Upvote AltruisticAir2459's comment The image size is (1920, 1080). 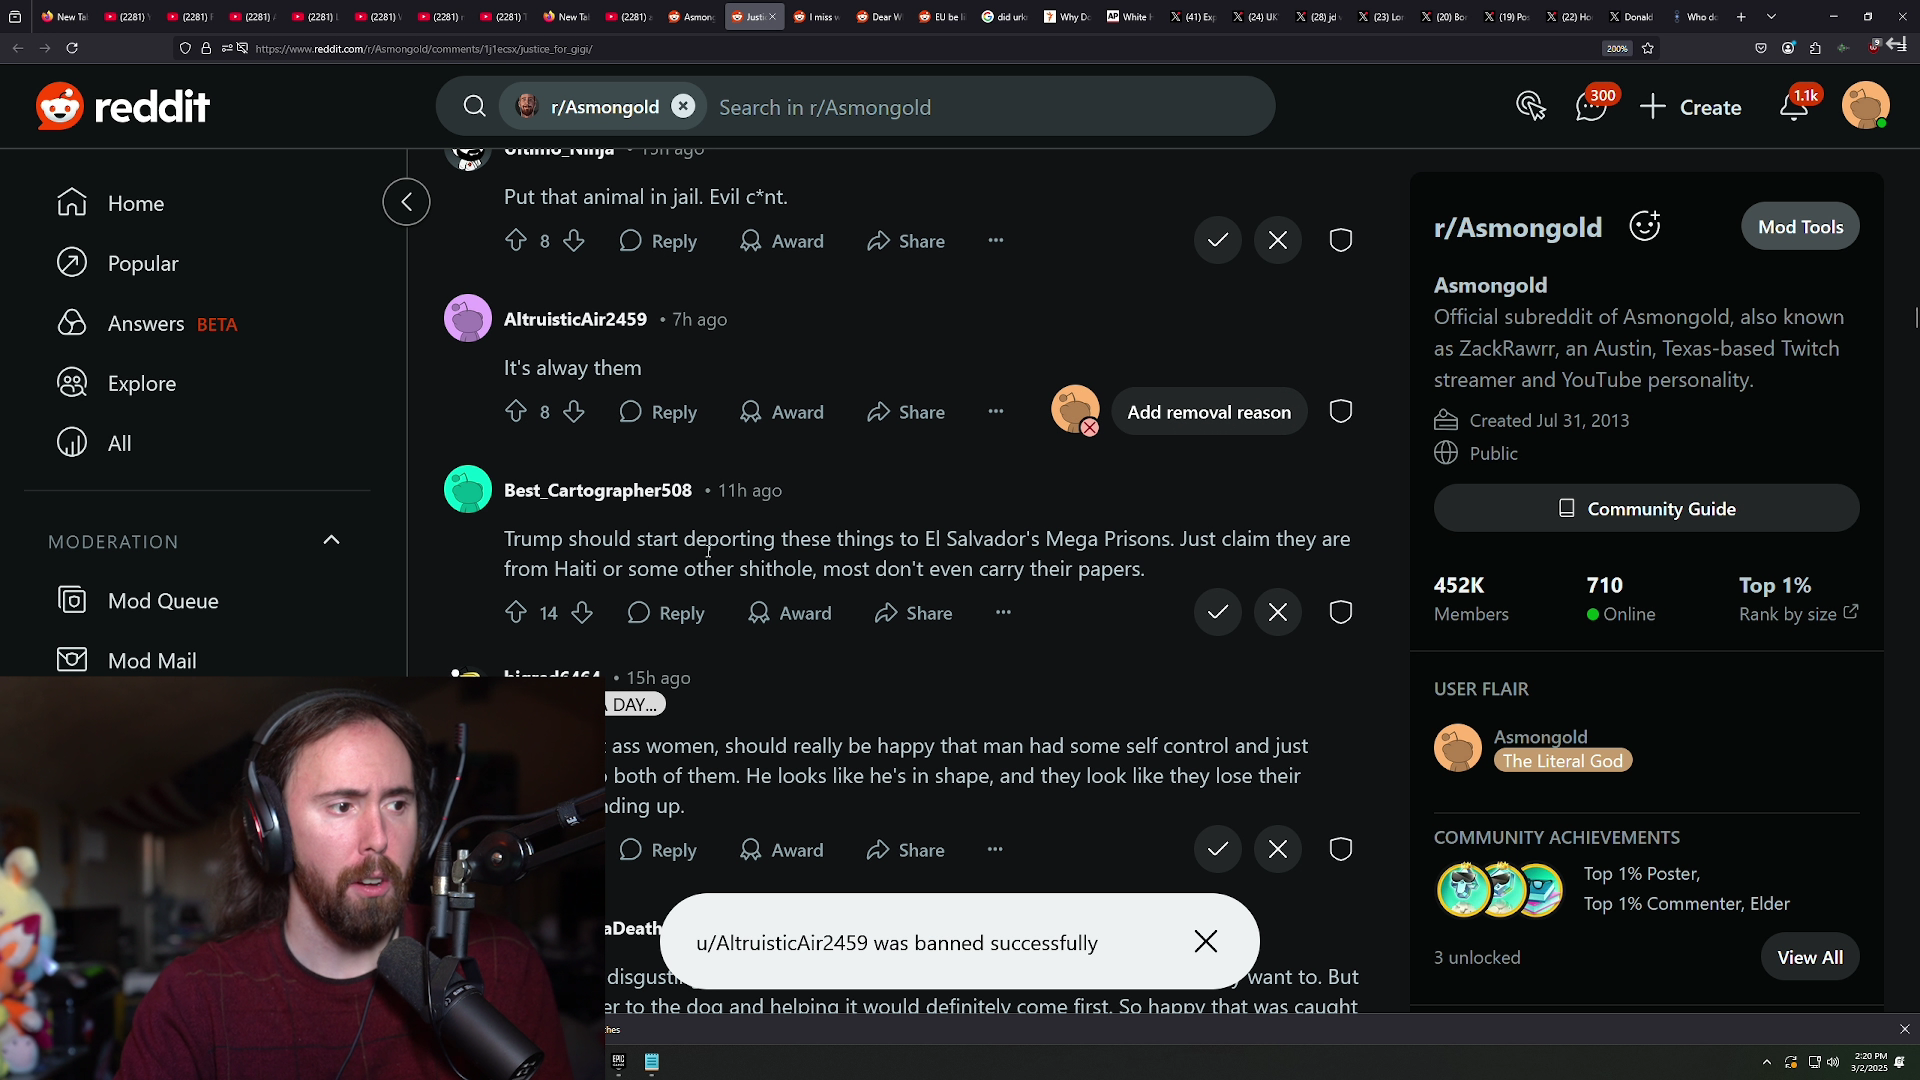pos(515,412)
